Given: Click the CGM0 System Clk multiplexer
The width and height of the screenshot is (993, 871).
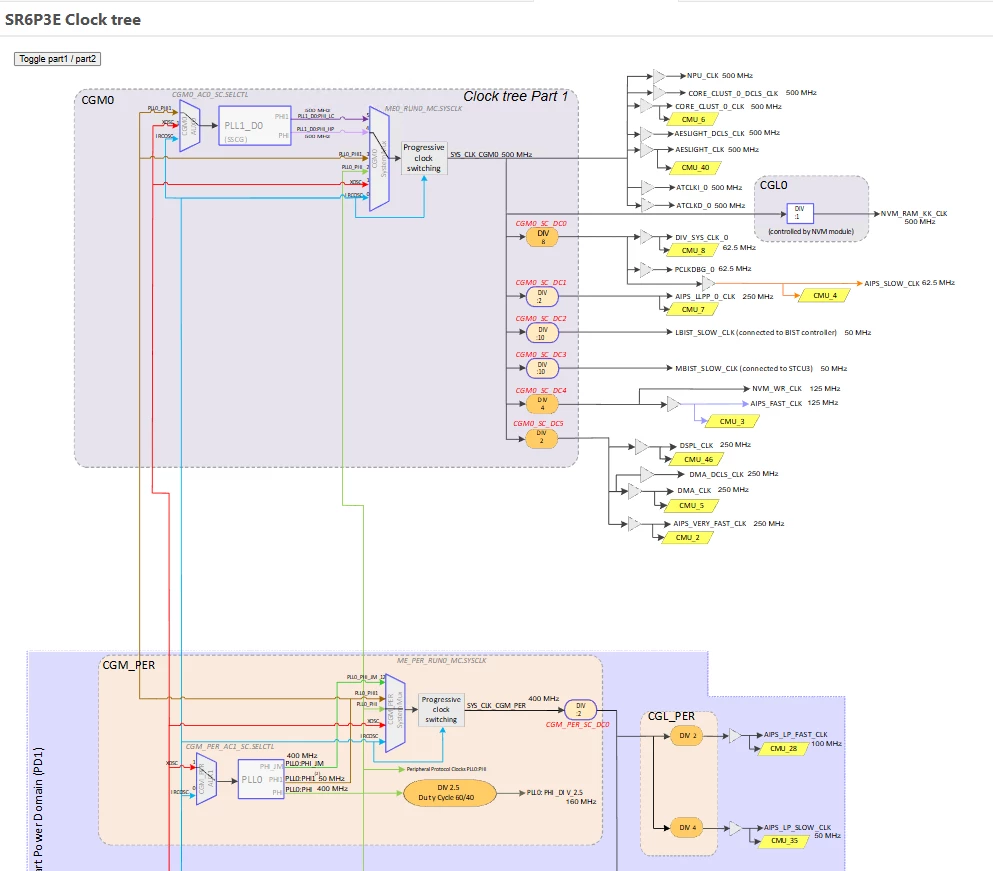Looking at the screenshot, I should click(x=379, y=158).
